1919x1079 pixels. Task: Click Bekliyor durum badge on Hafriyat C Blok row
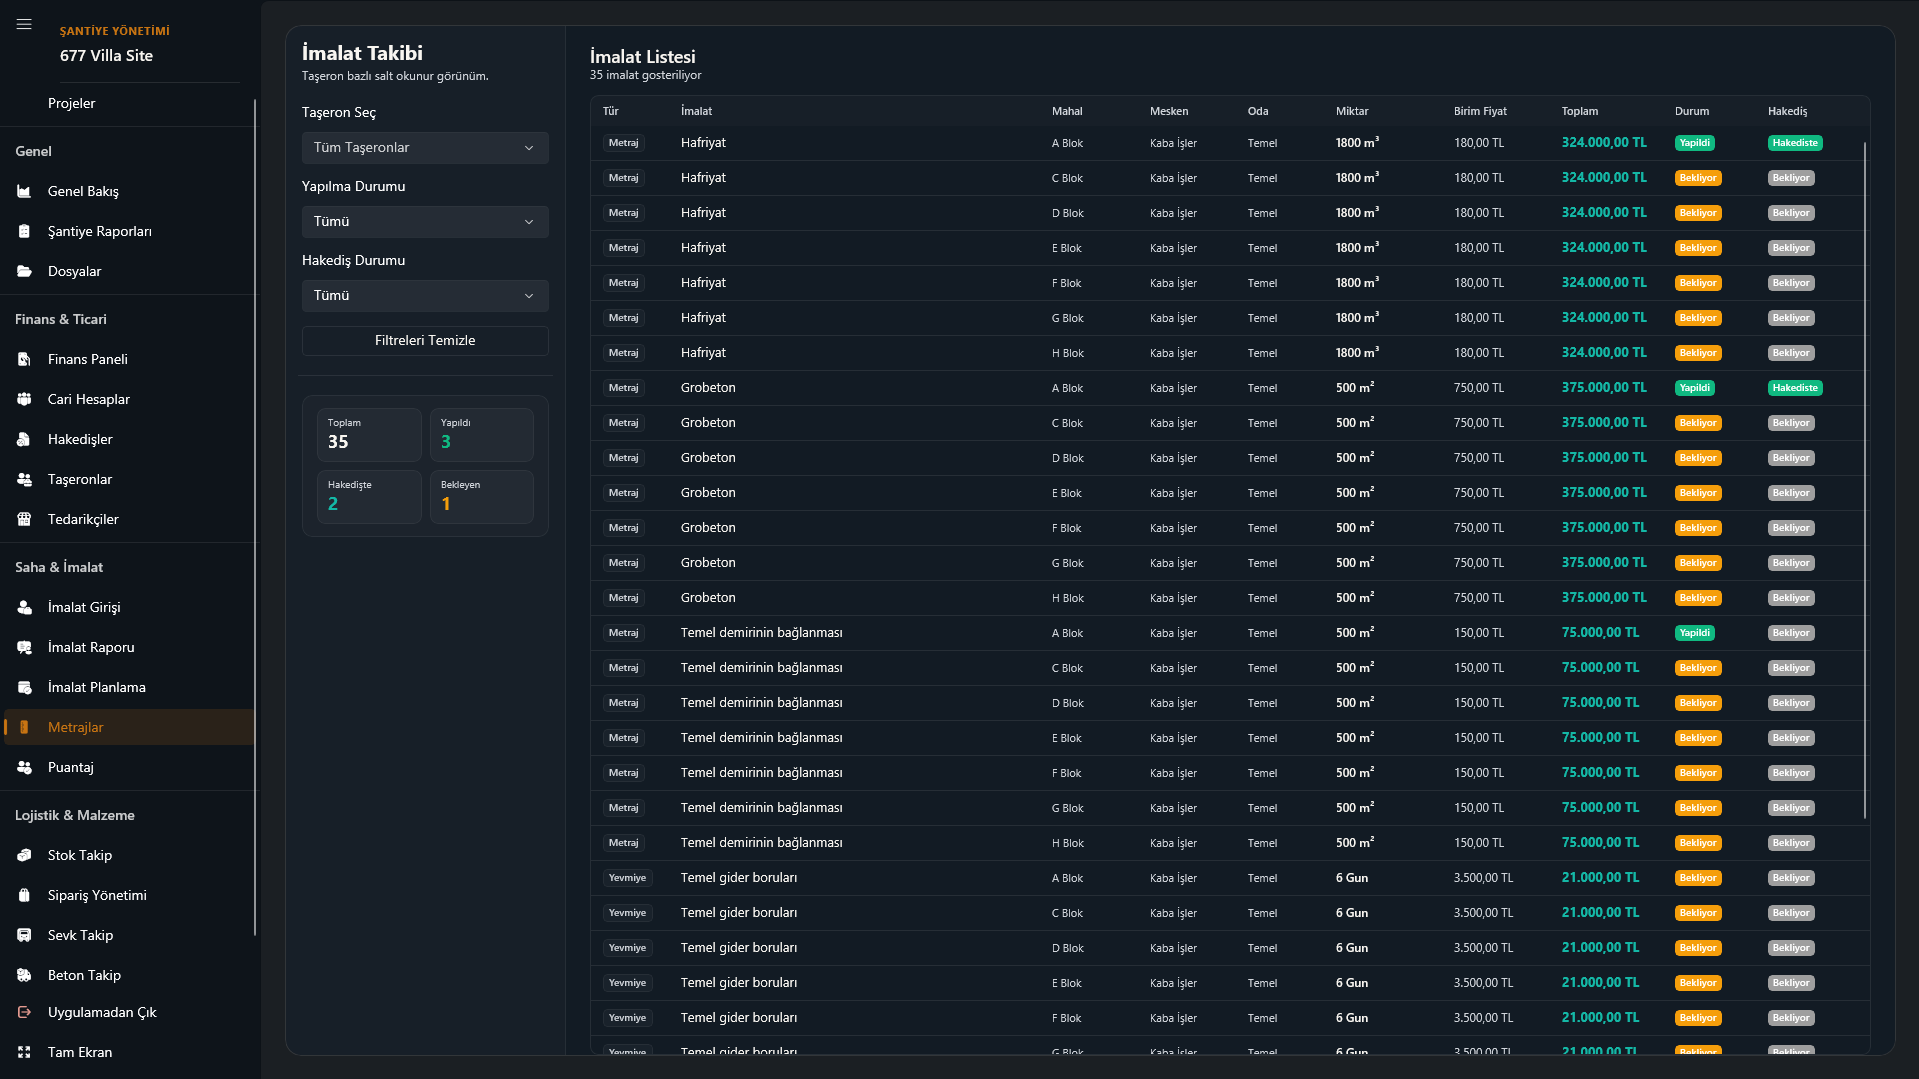coord(1698,178)
